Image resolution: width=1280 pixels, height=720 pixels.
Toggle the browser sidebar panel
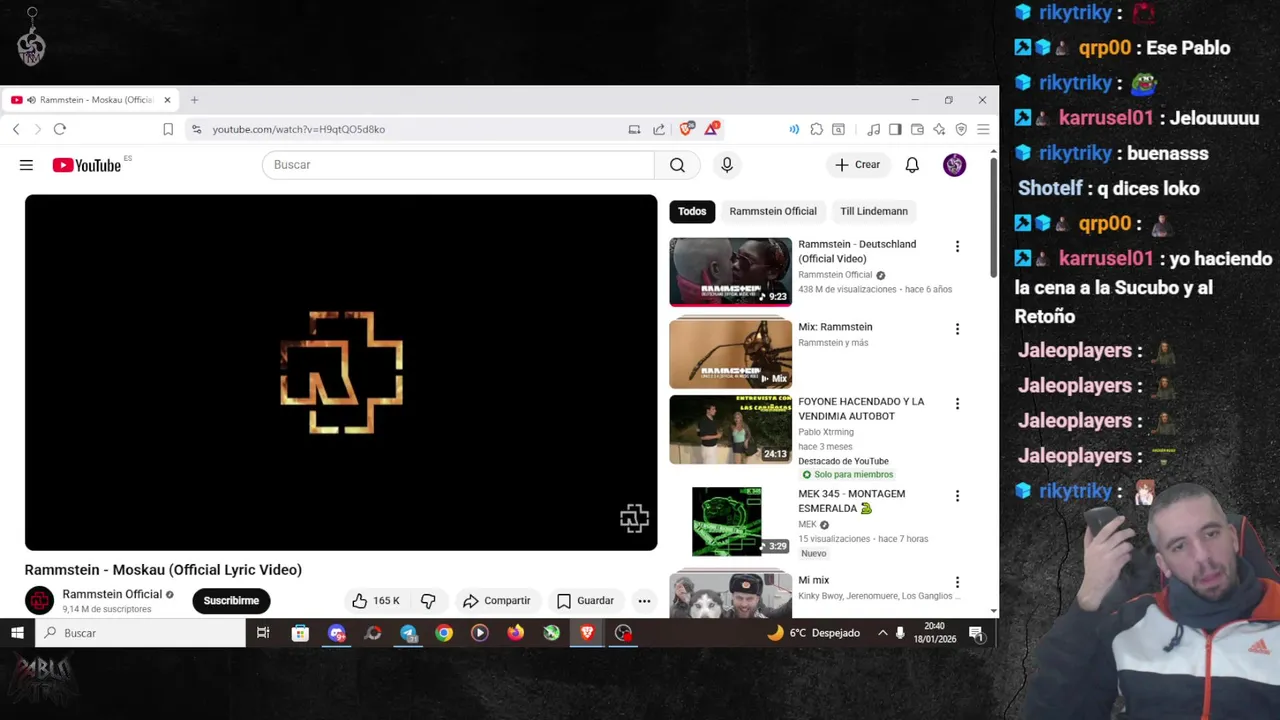click(895, 129)
